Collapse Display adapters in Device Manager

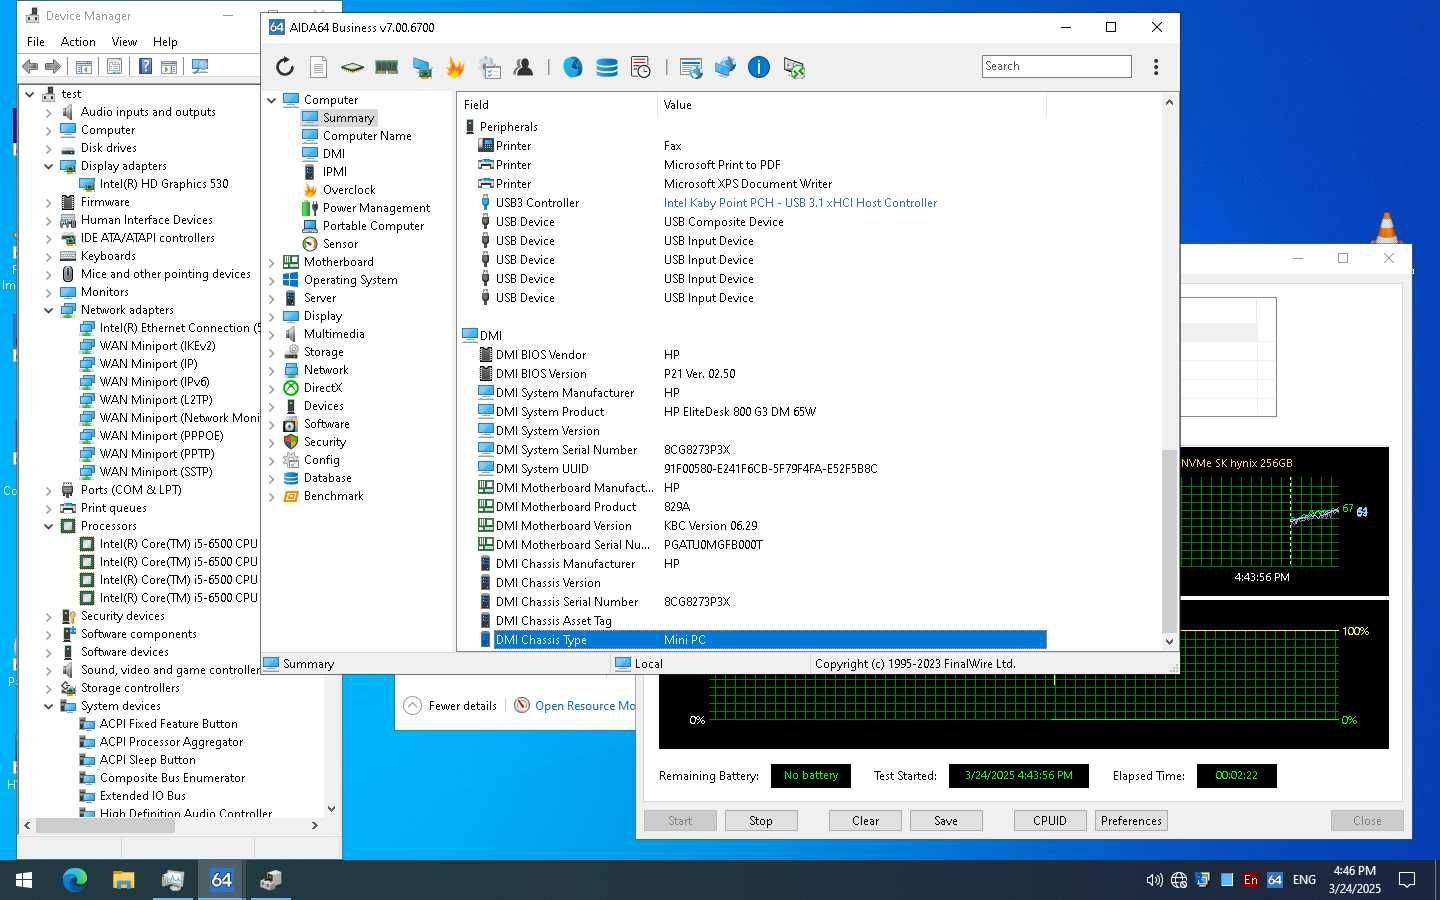tap(48, 166)
